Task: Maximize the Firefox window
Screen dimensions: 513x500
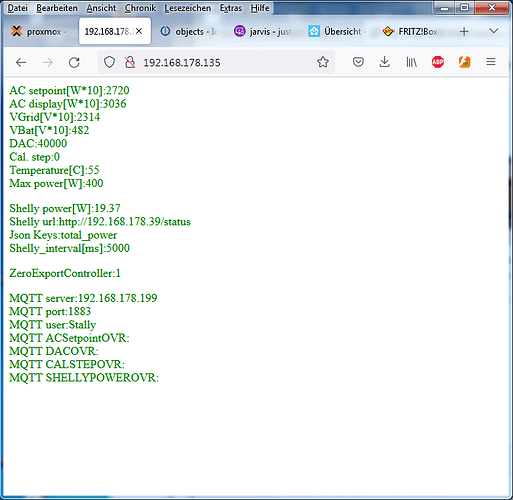Action: click(464, 7)
